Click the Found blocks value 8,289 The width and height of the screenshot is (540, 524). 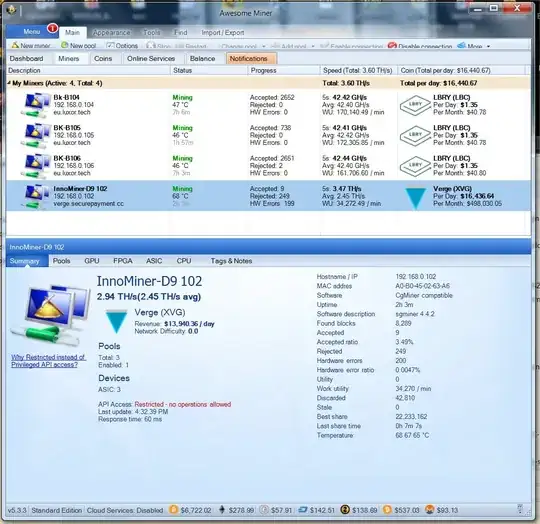coord(403,323)
